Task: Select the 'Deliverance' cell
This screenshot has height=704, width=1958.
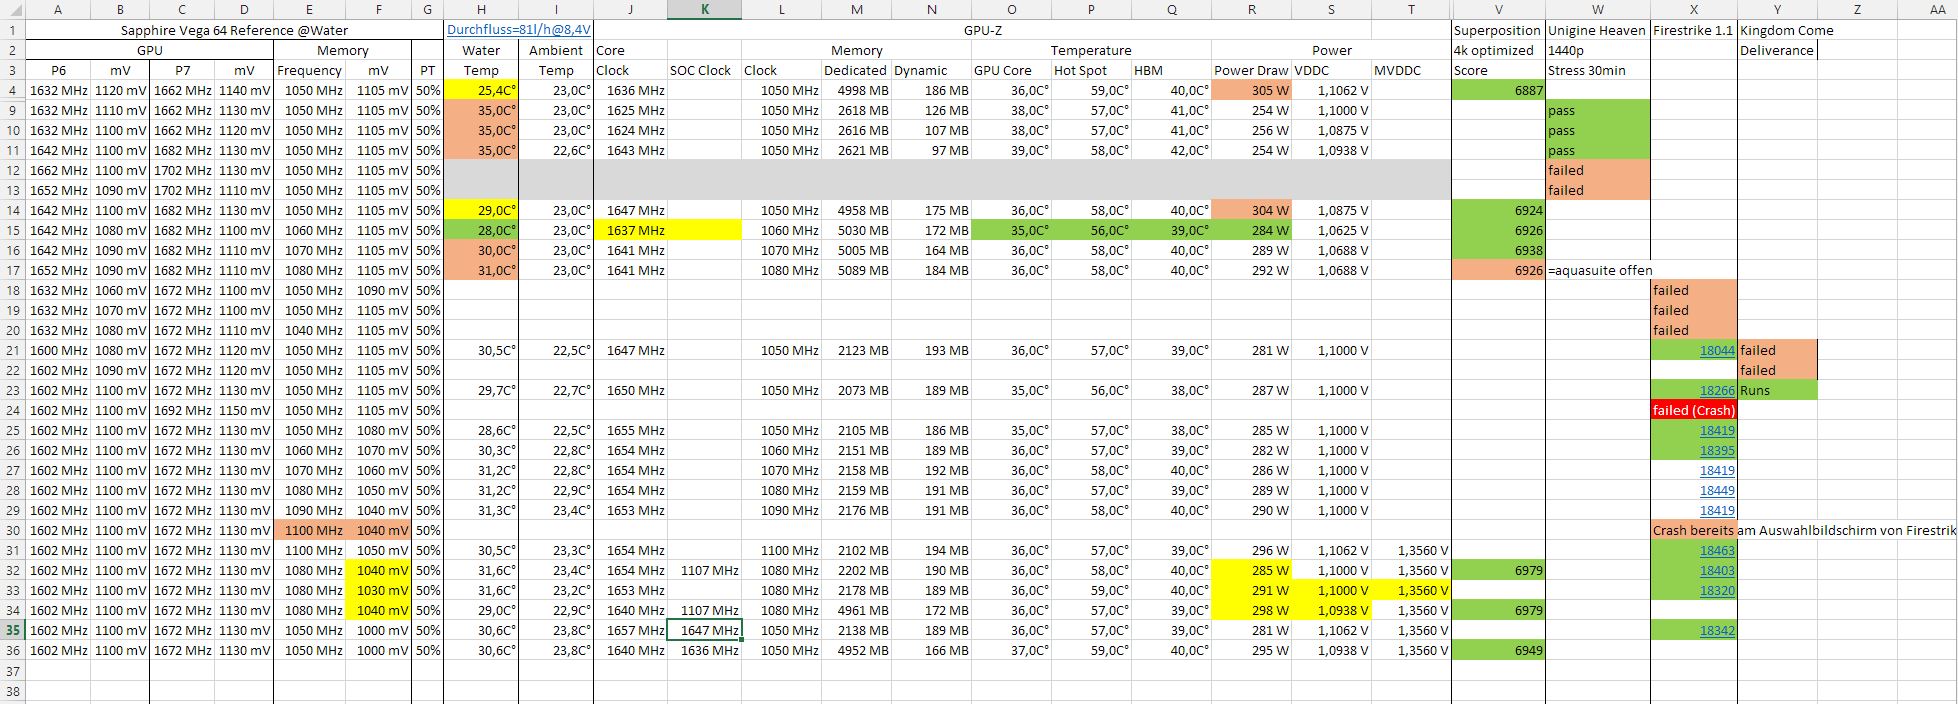Action: click(x=1777, y=50)
